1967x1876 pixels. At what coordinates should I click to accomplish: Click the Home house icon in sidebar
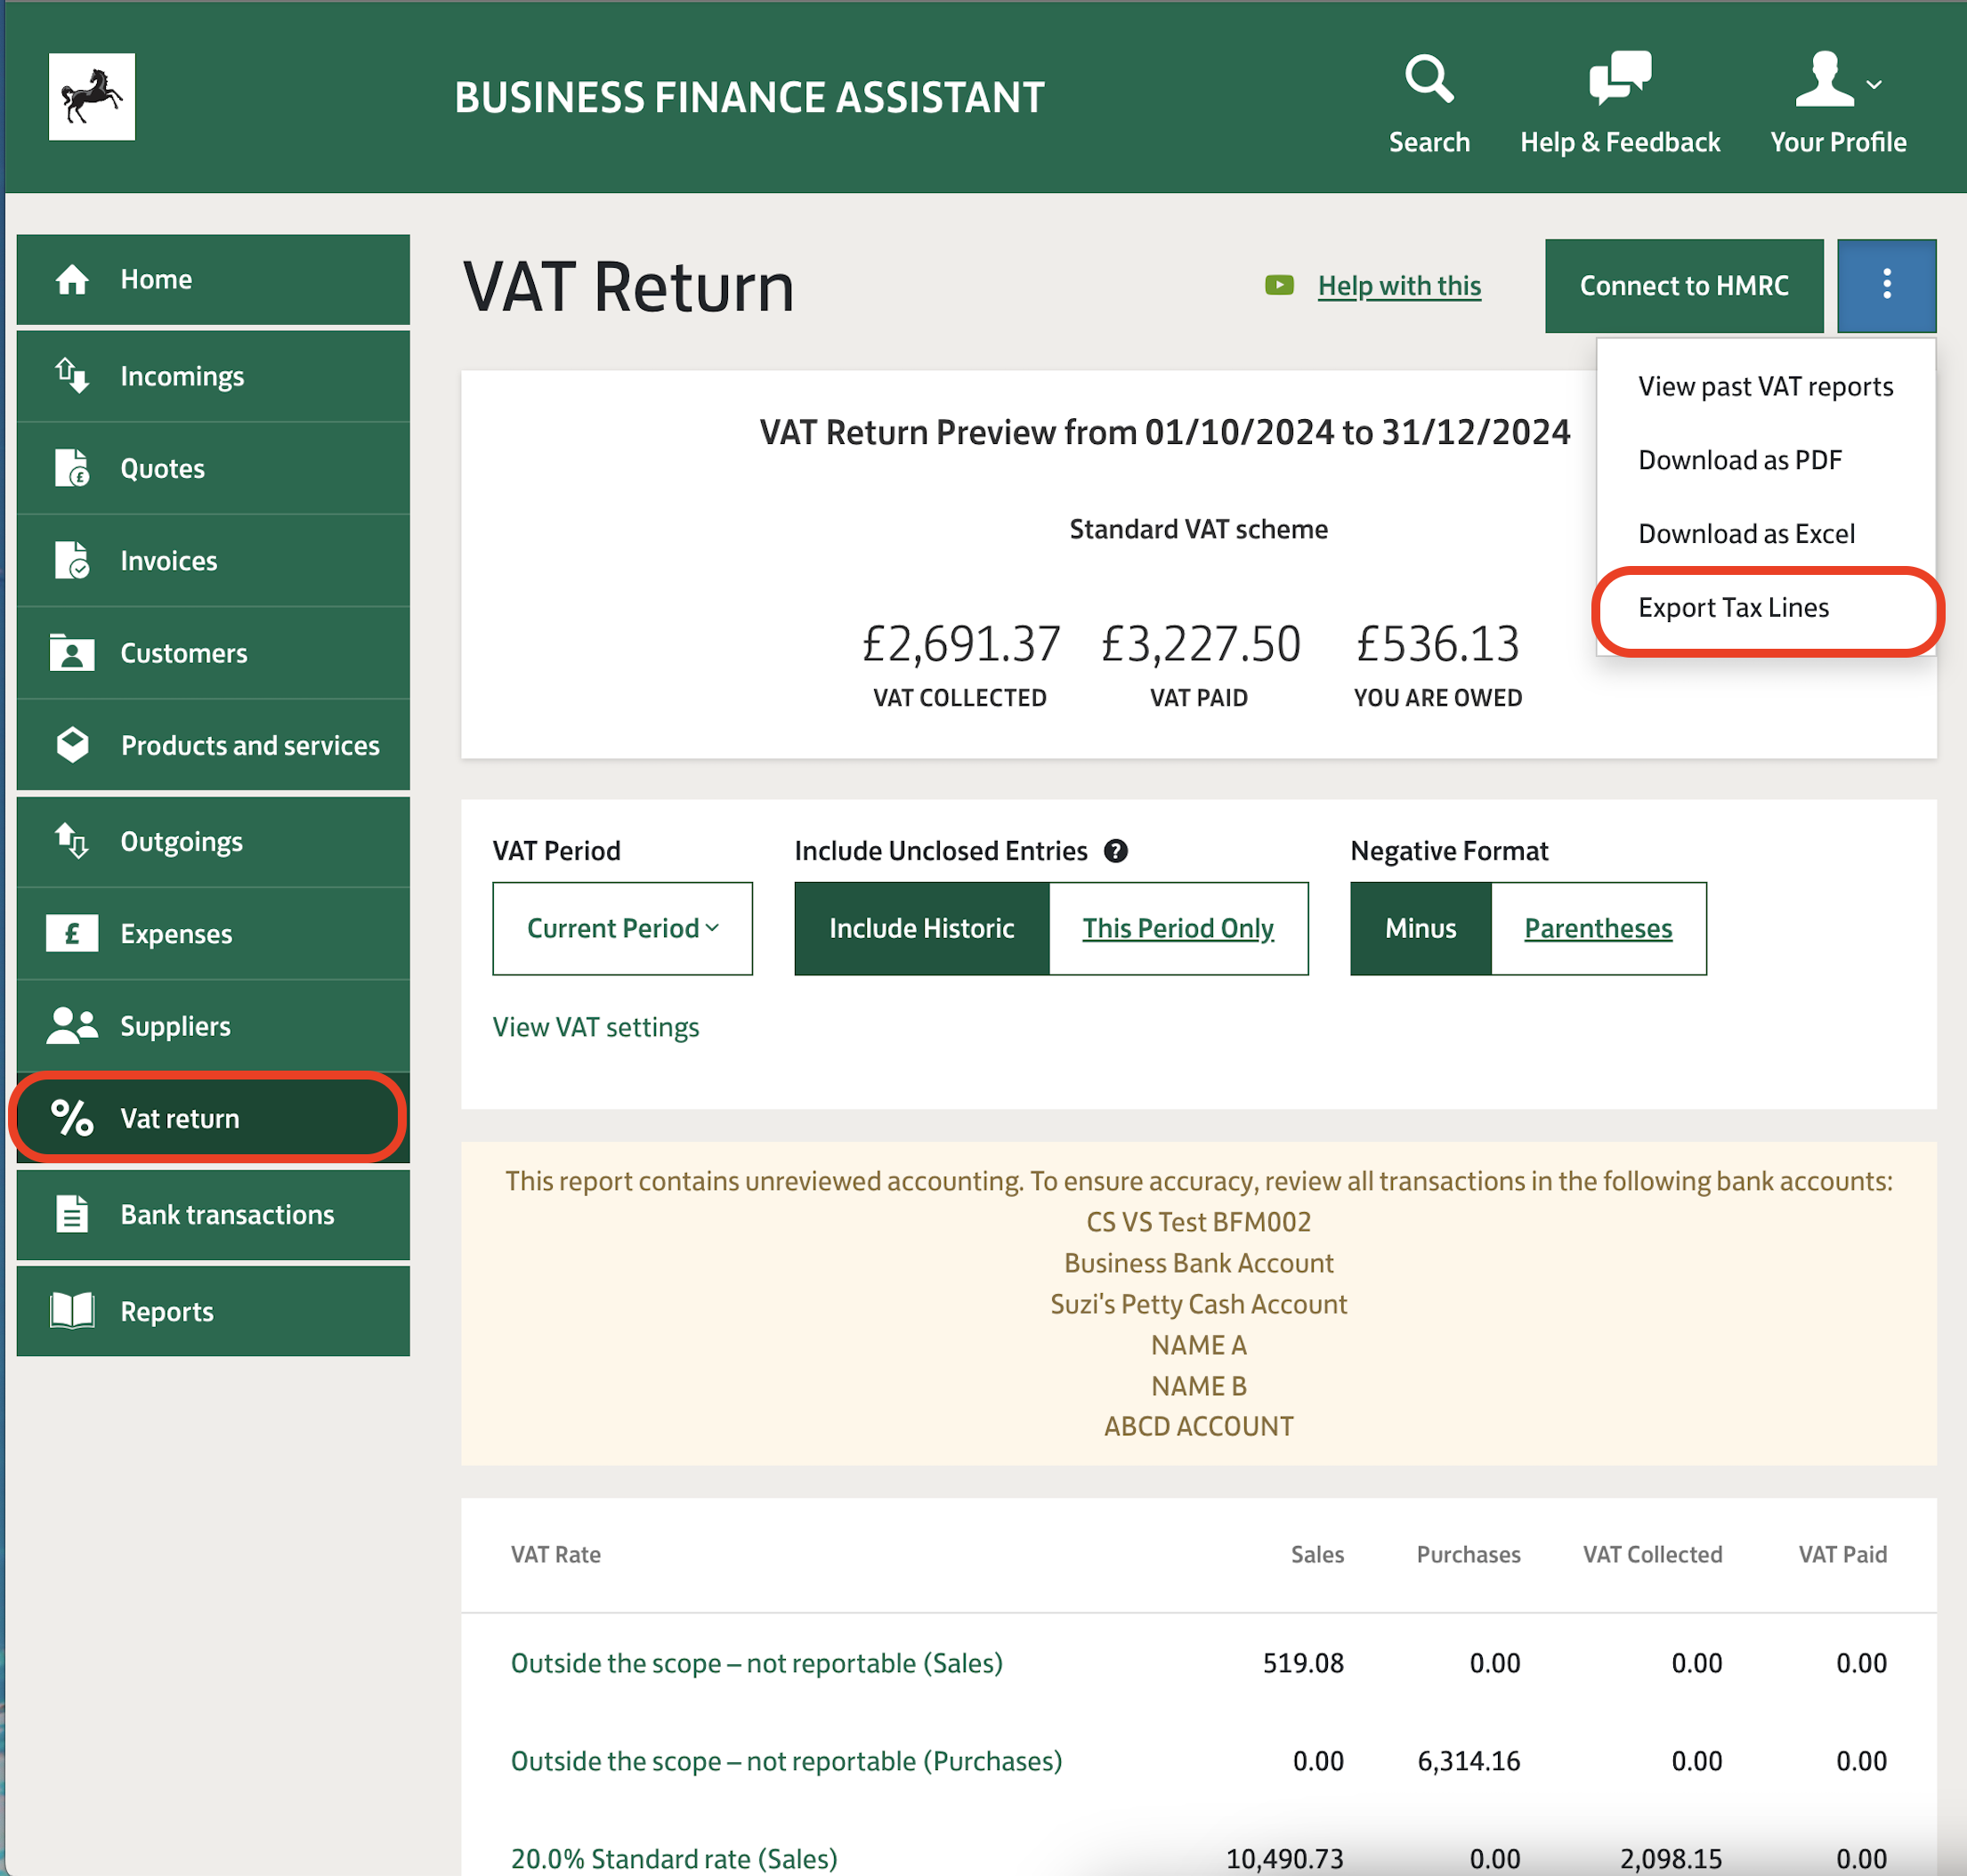(x=72, y=280)
